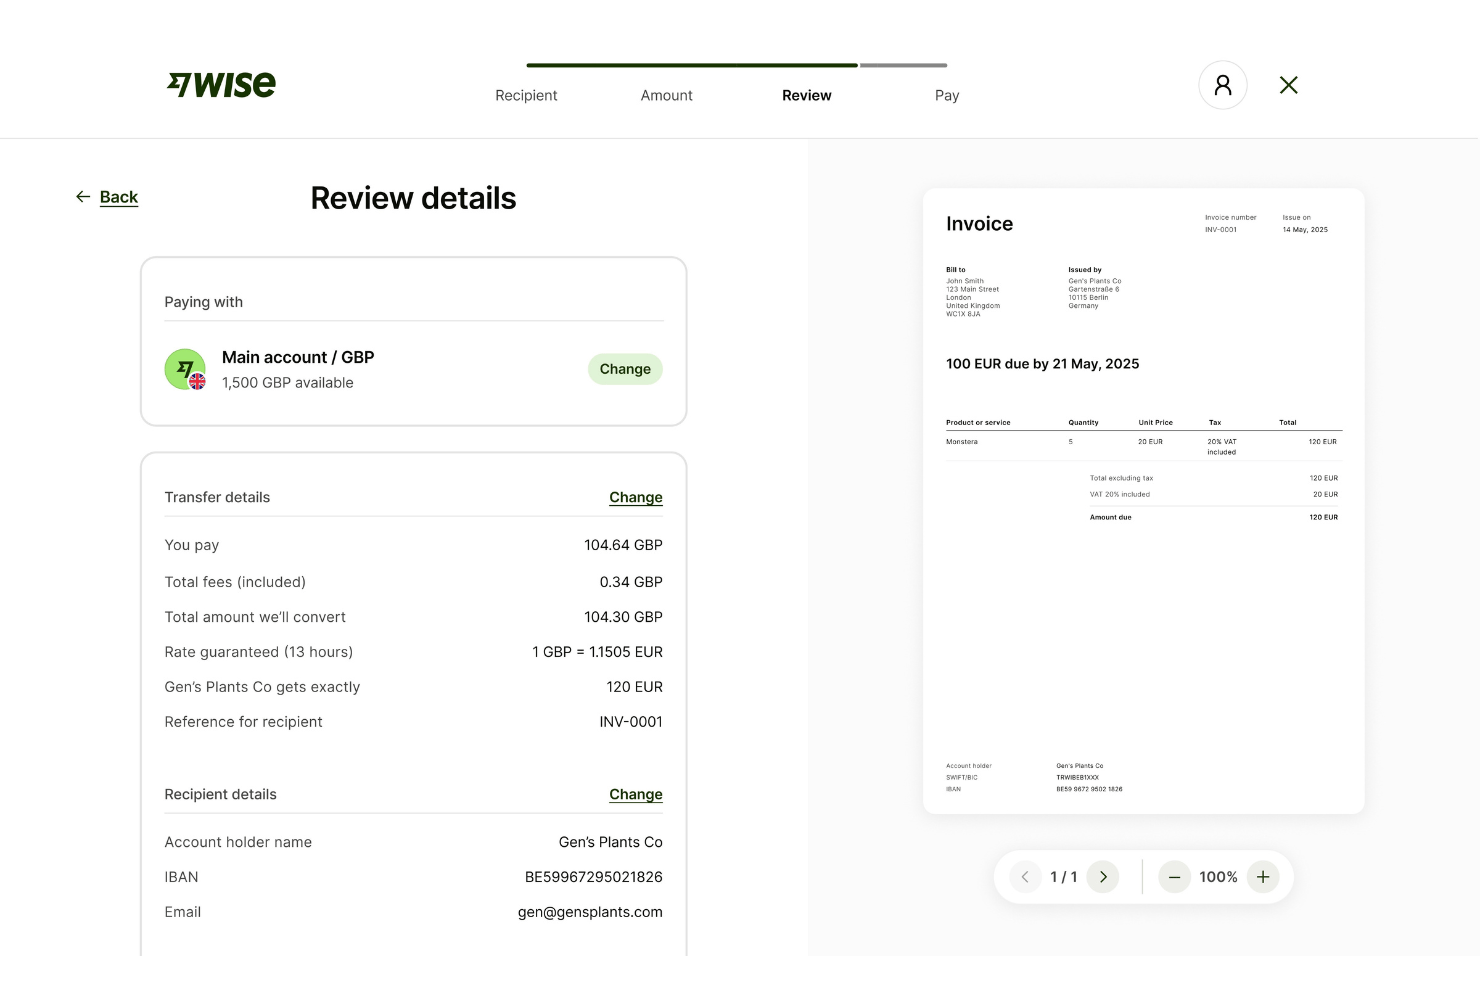Change the Recipient details

tap(636, 794)
